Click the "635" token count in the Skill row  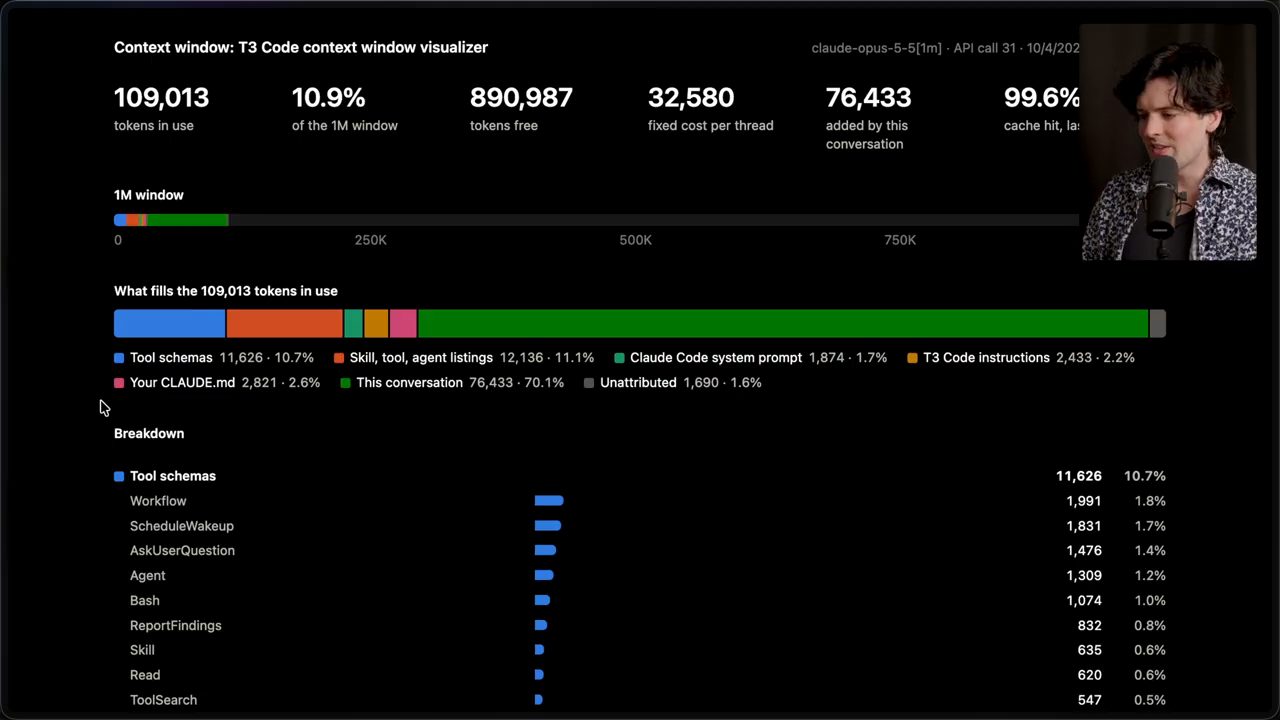pos(1090,650)
